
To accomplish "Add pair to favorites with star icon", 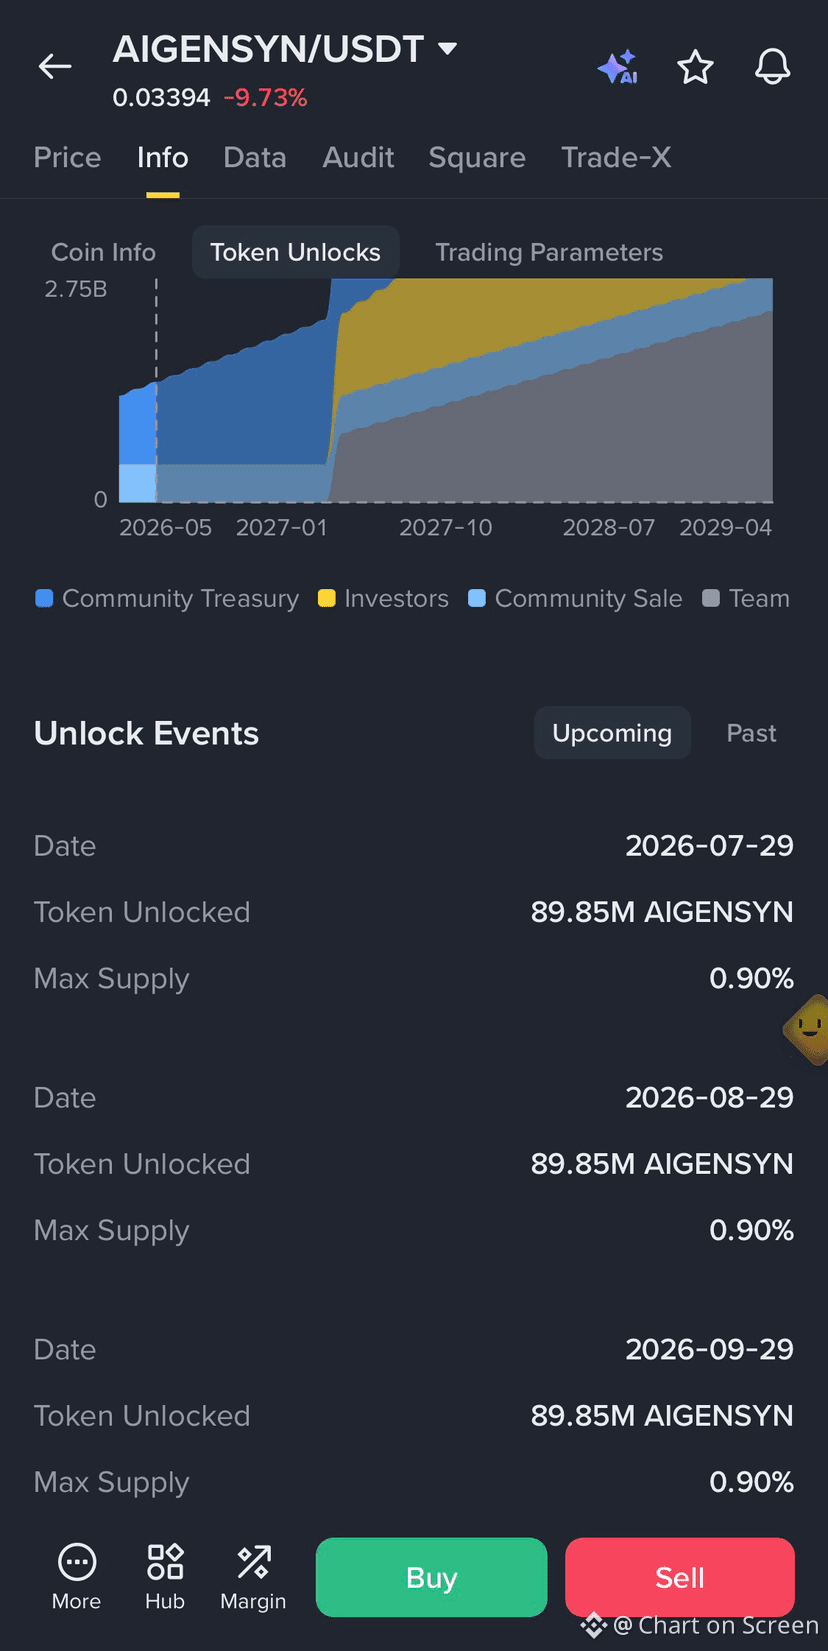I will (x=695, y=67).
